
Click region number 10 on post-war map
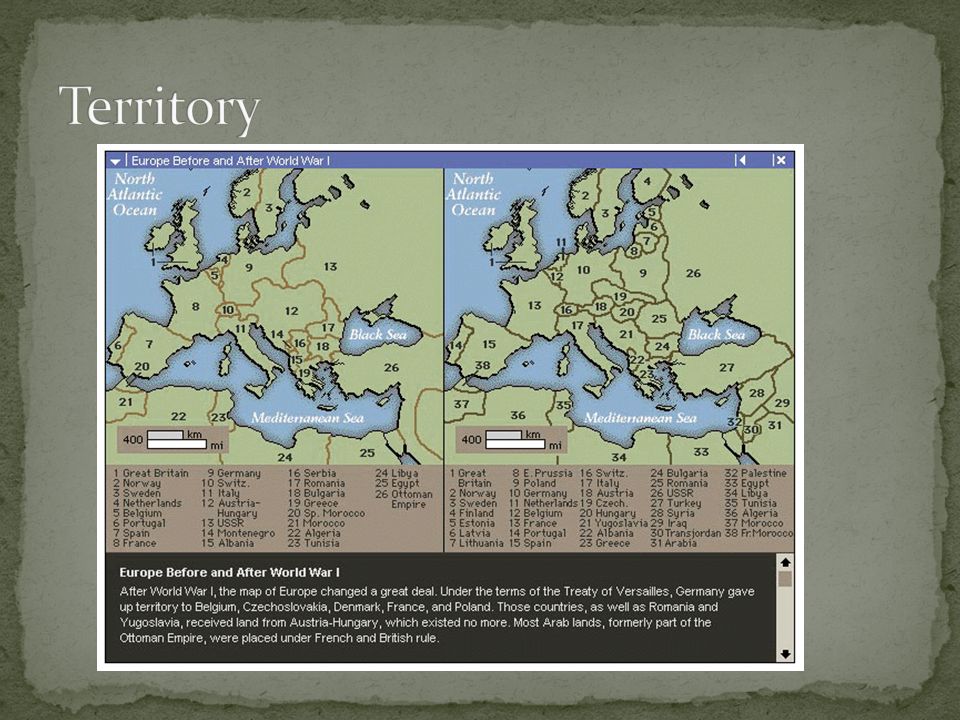[583, 269]
